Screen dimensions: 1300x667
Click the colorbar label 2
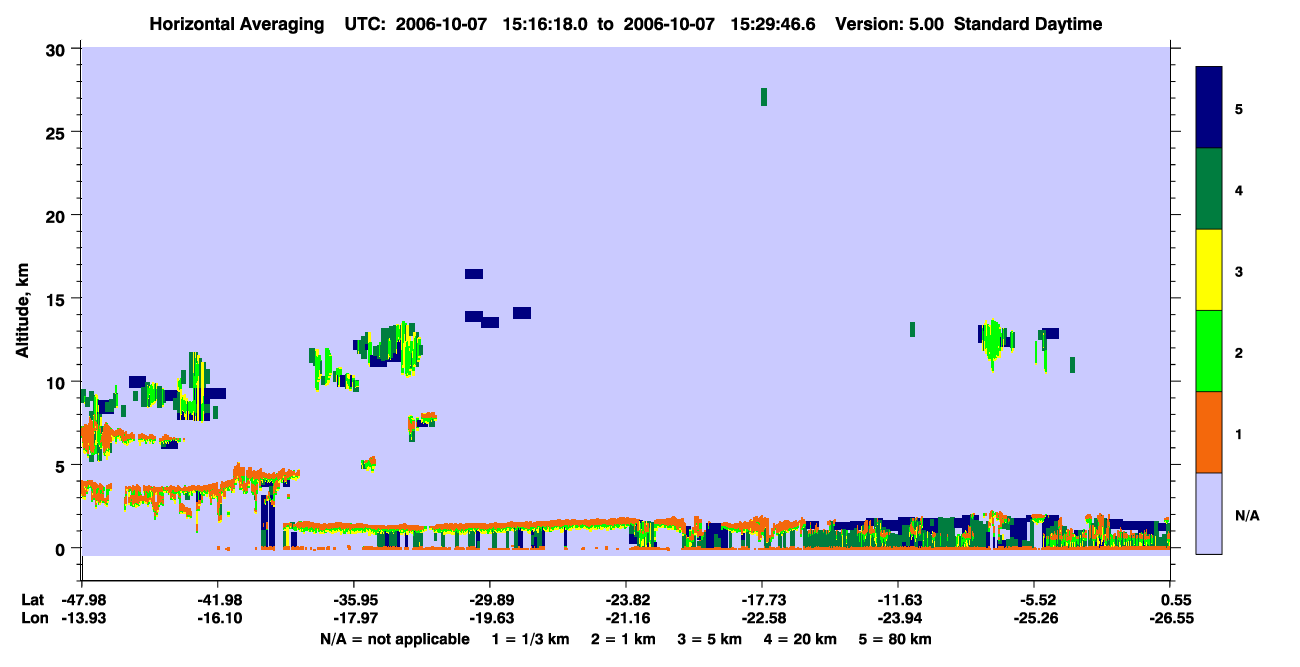pos(1239,352)
